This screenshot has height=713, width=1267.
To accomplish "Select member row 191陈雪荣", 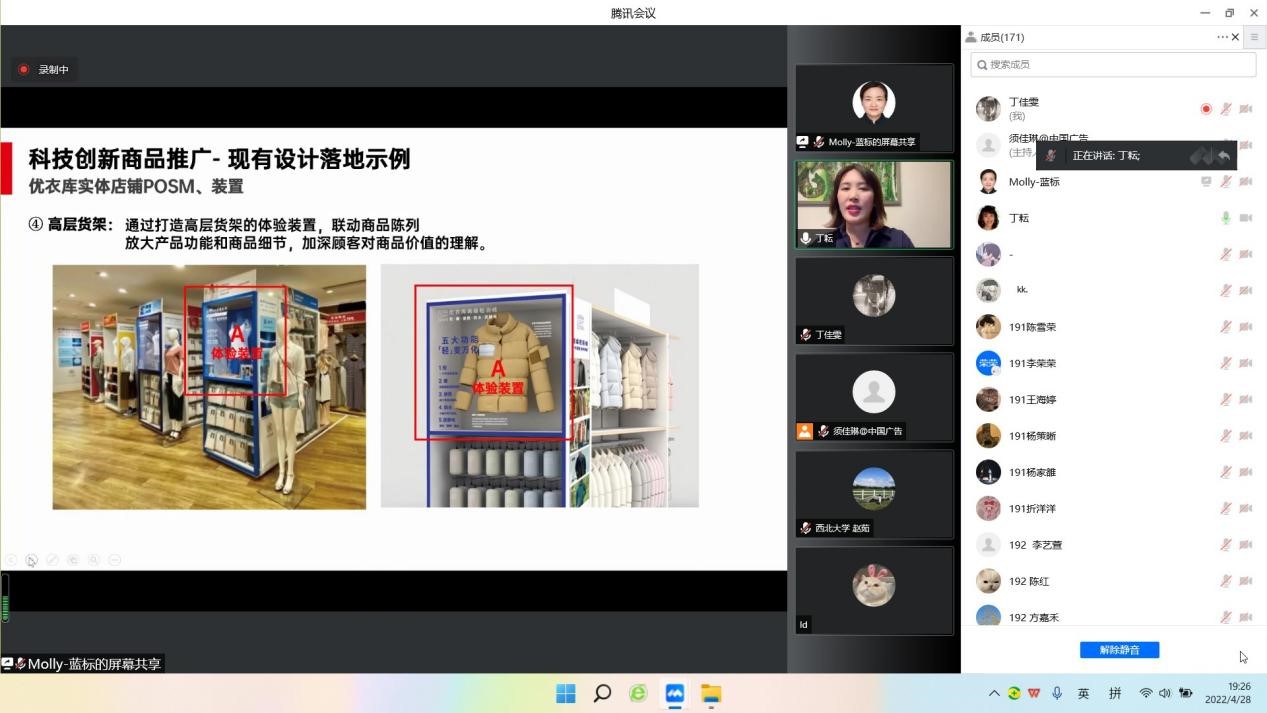I will pos(1114,327).
